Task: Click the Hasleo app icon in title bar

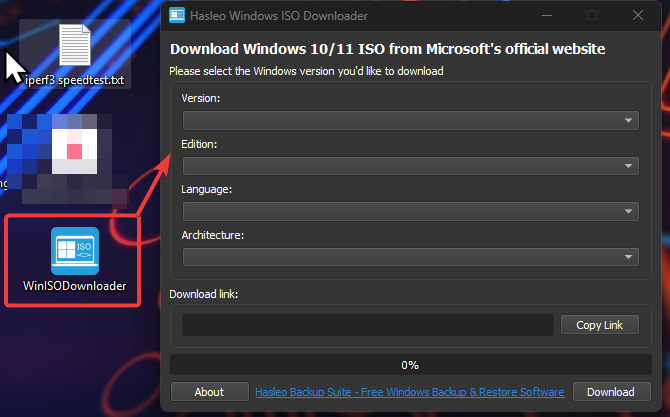Action: [x=177, y=15]
